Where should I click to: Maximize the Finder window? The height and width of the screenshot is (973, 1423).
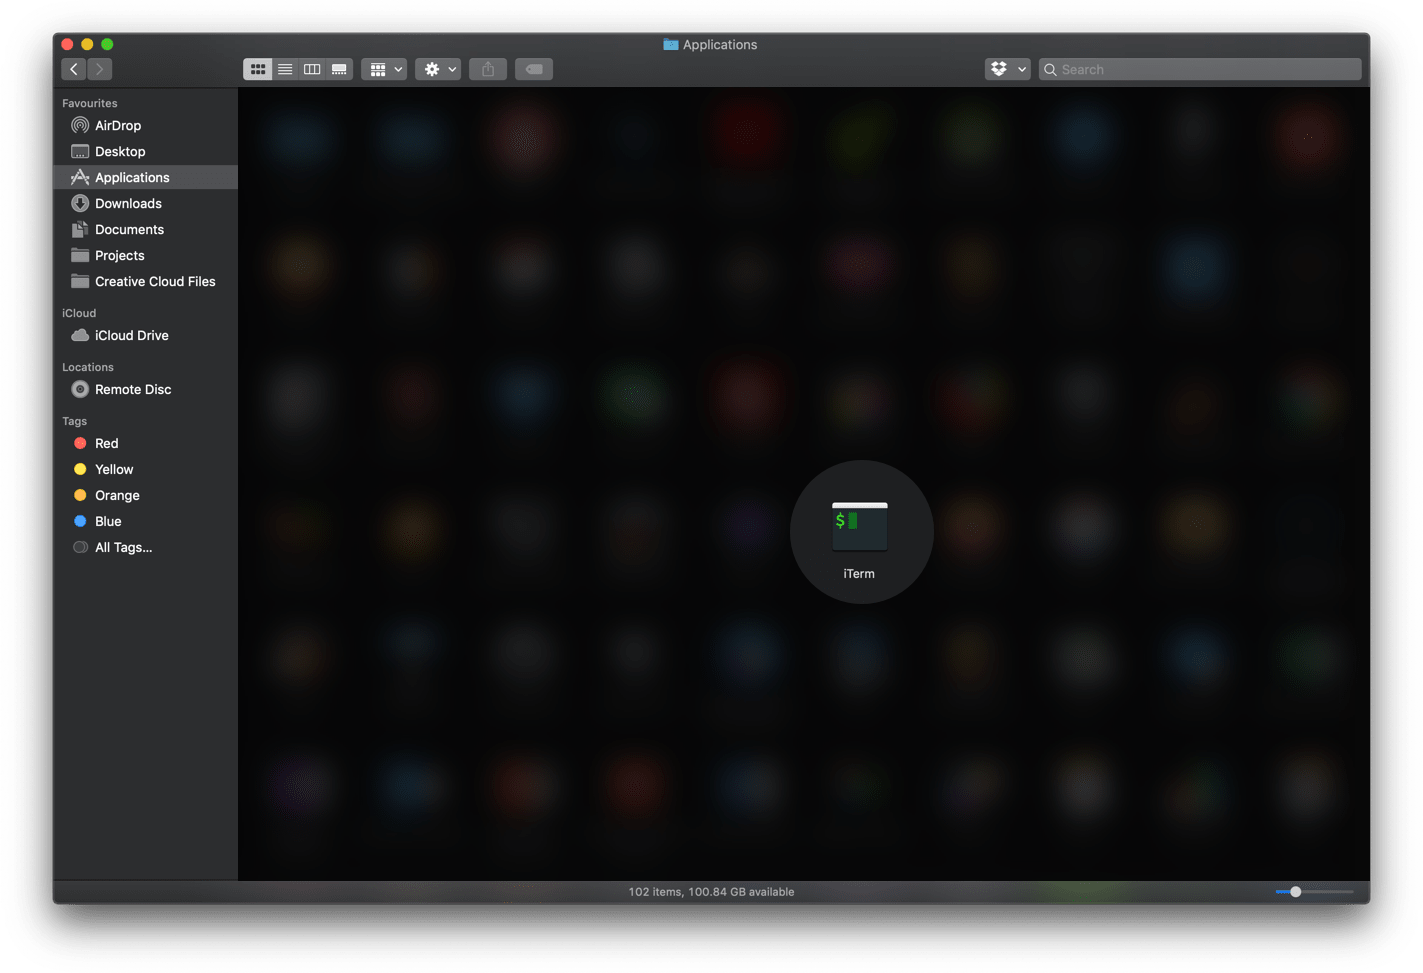click(107, 44)
